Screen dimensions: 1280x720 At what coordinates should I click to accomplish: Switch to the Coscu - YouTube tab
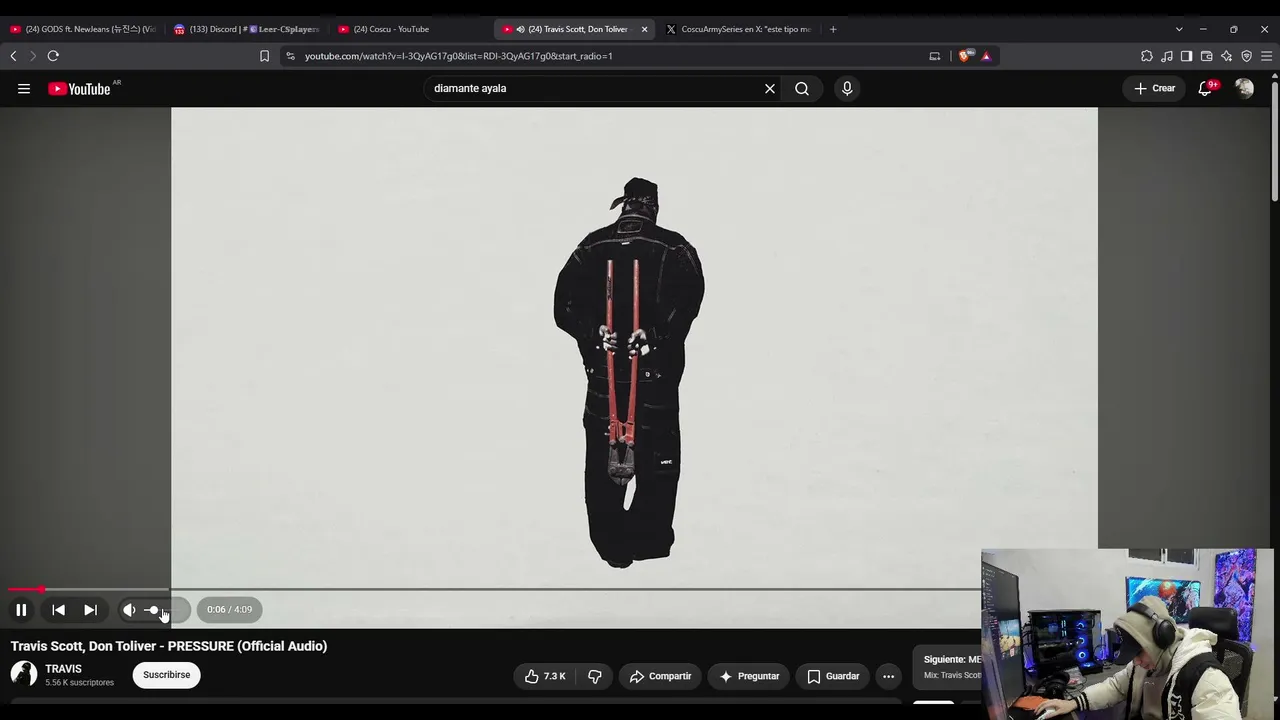pos(410,29)
